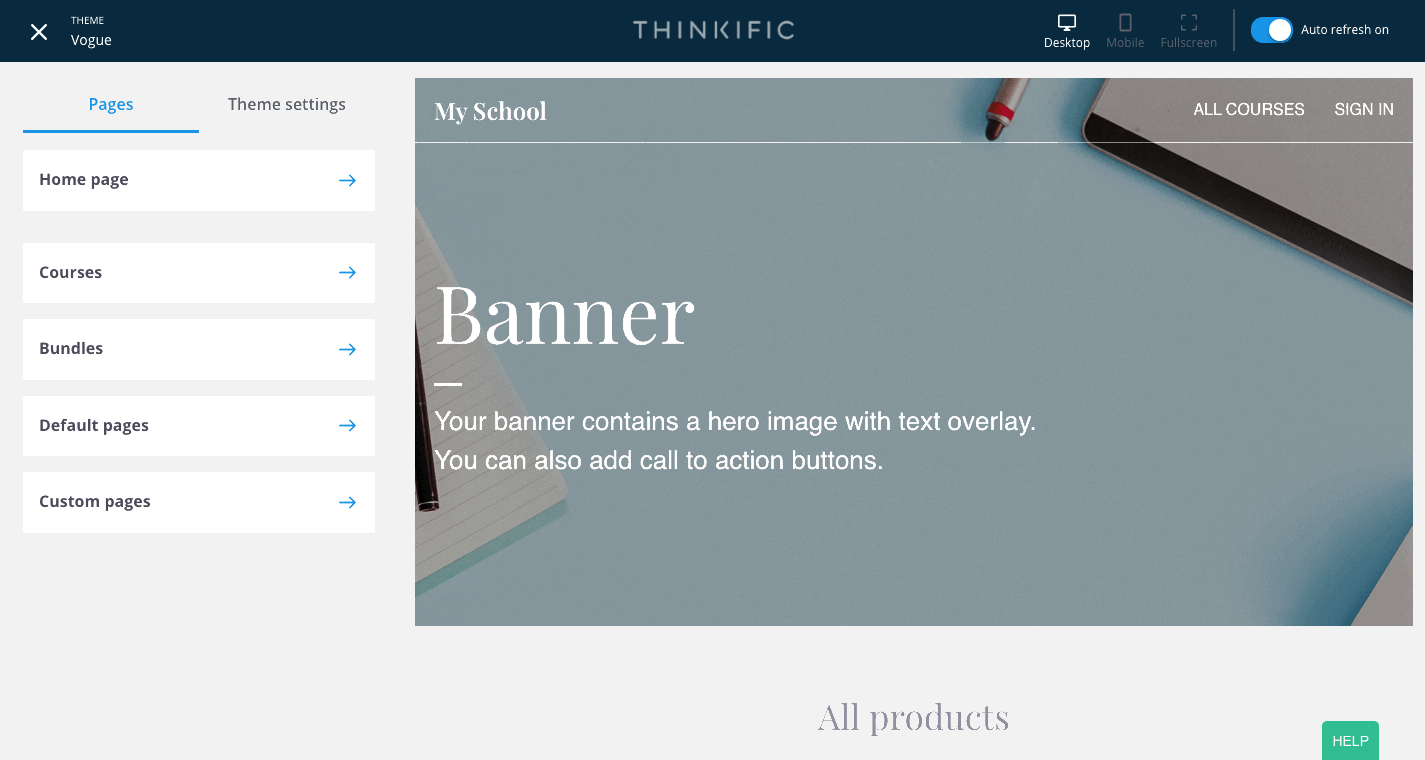Click the Banner heading in preview
The height and width of the screenshot is (760, 1425).
coord(564,314)
